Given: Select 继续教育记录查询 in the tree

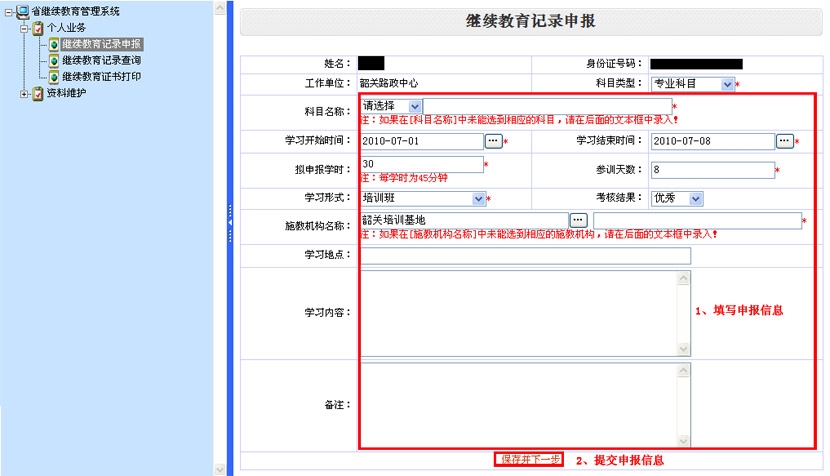Looking at the screenshot, I should (x=101, y=60).
